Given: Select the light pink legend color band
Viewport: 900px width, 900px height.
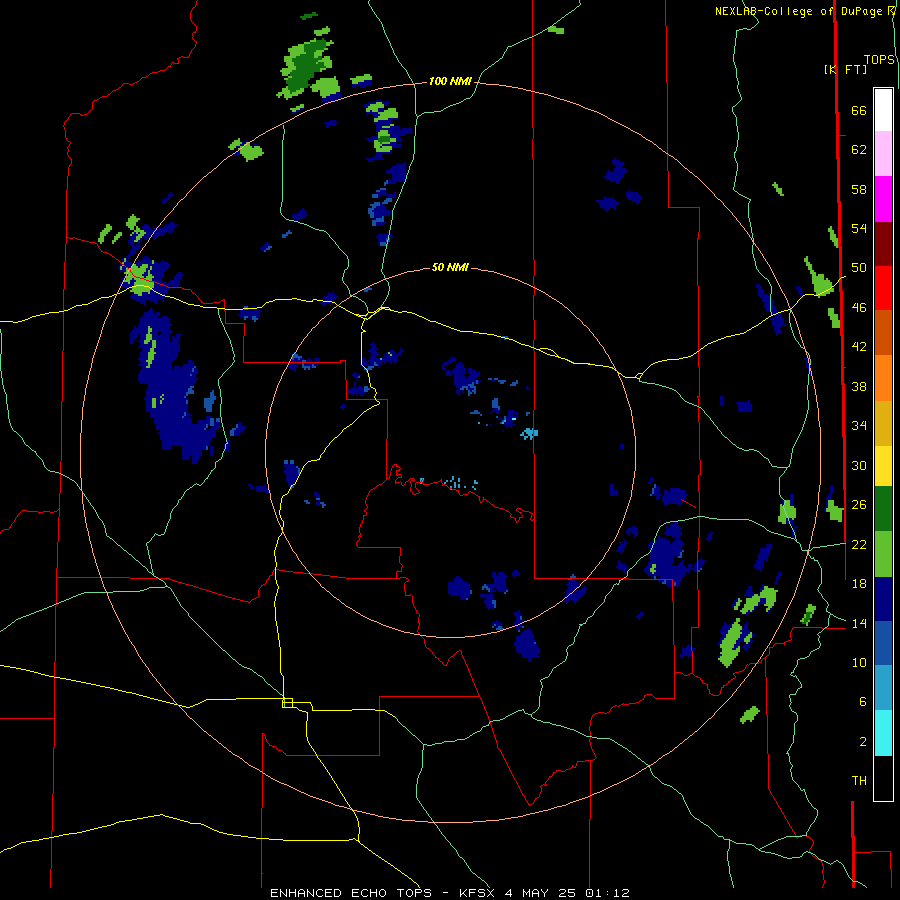Looking at the screenshot, I should (883, 154).
